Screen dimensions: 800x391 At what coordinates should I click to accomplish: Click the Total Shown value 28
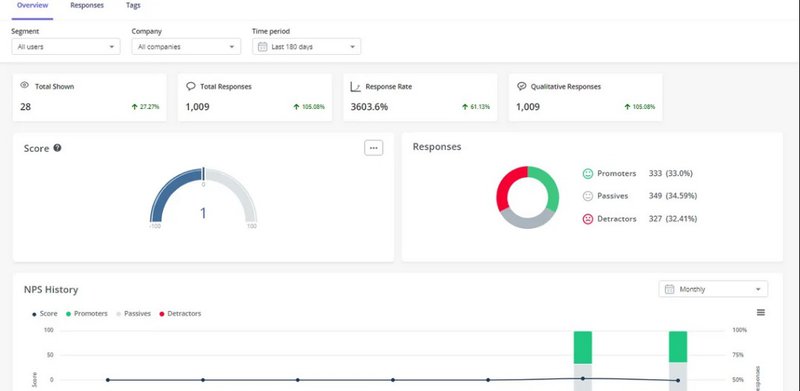pyautogui.click(x=26, y=107)
